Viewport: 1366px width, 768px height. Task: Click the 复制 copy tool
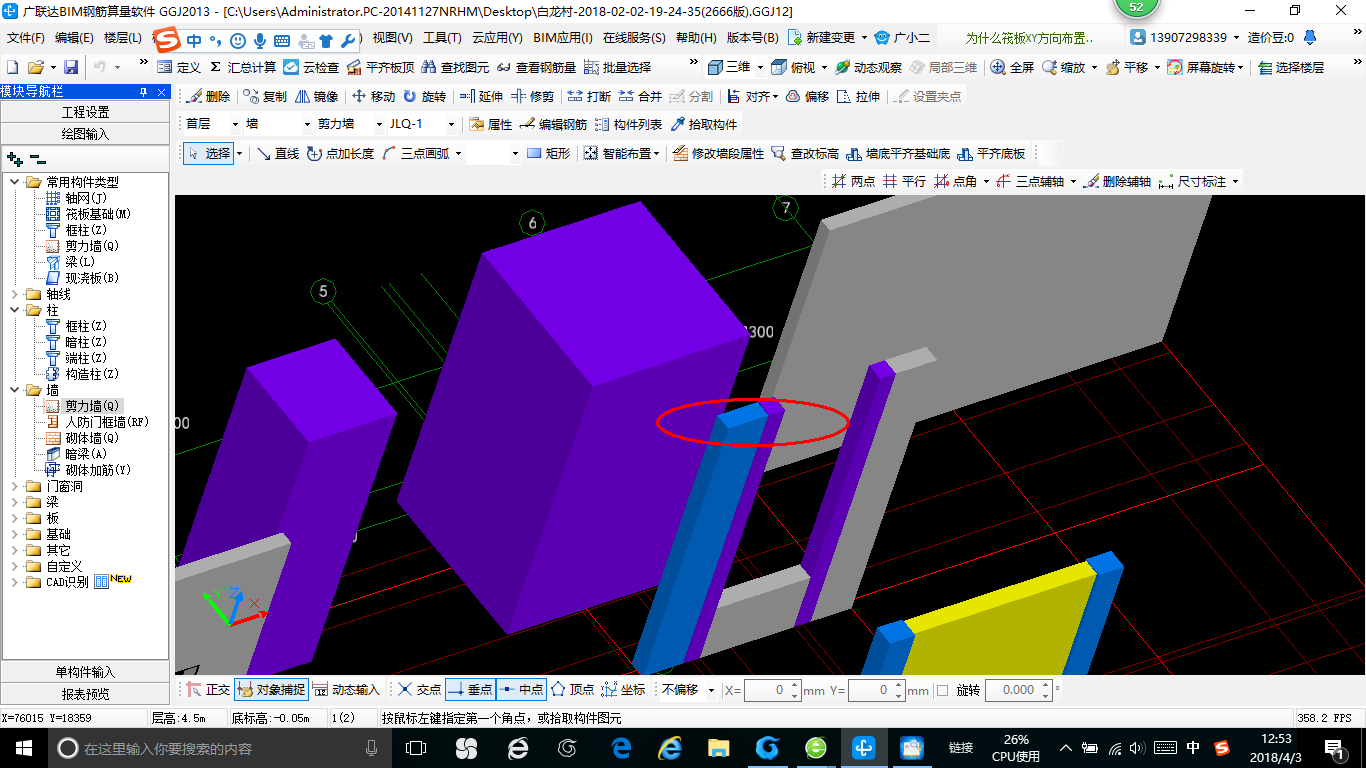coord(265,97)
